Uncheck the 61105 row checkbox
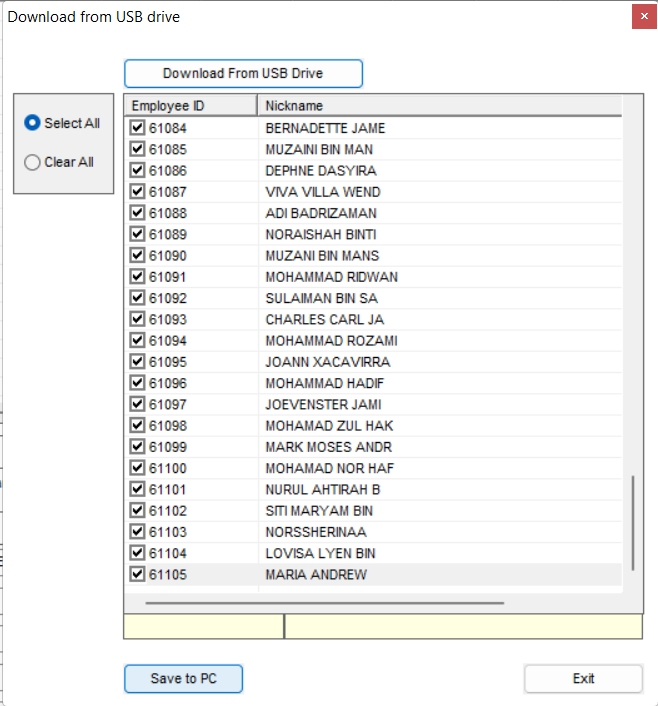Image resolution: width=658 pixels, height=706 pixels. coord(138,575)
